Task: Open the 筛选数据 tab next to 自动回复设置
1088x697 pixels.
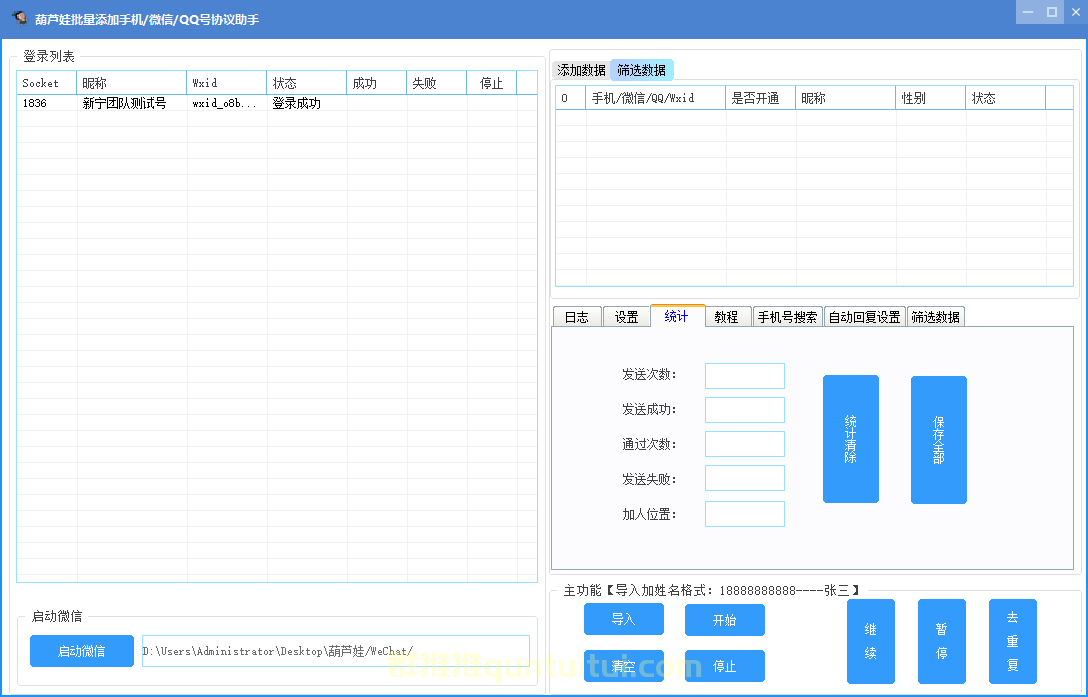Action: [935, 317]
